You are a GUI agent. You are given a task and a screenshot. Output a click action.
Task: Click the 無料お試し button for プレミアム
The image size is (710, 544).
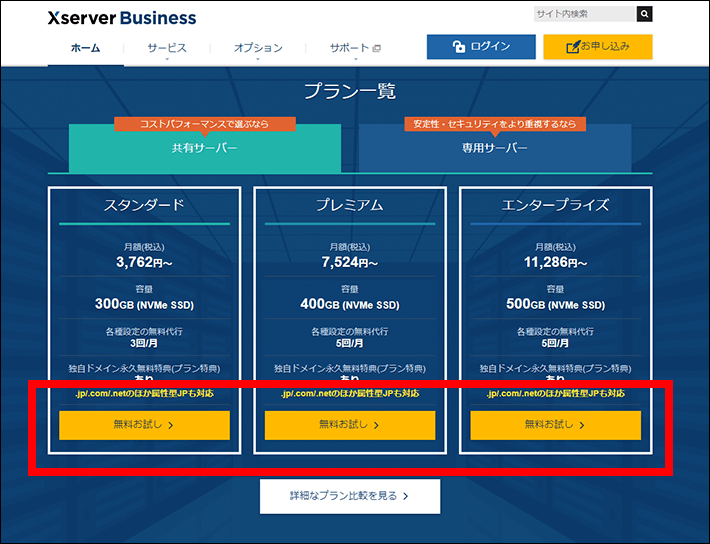tap(350, 425)
